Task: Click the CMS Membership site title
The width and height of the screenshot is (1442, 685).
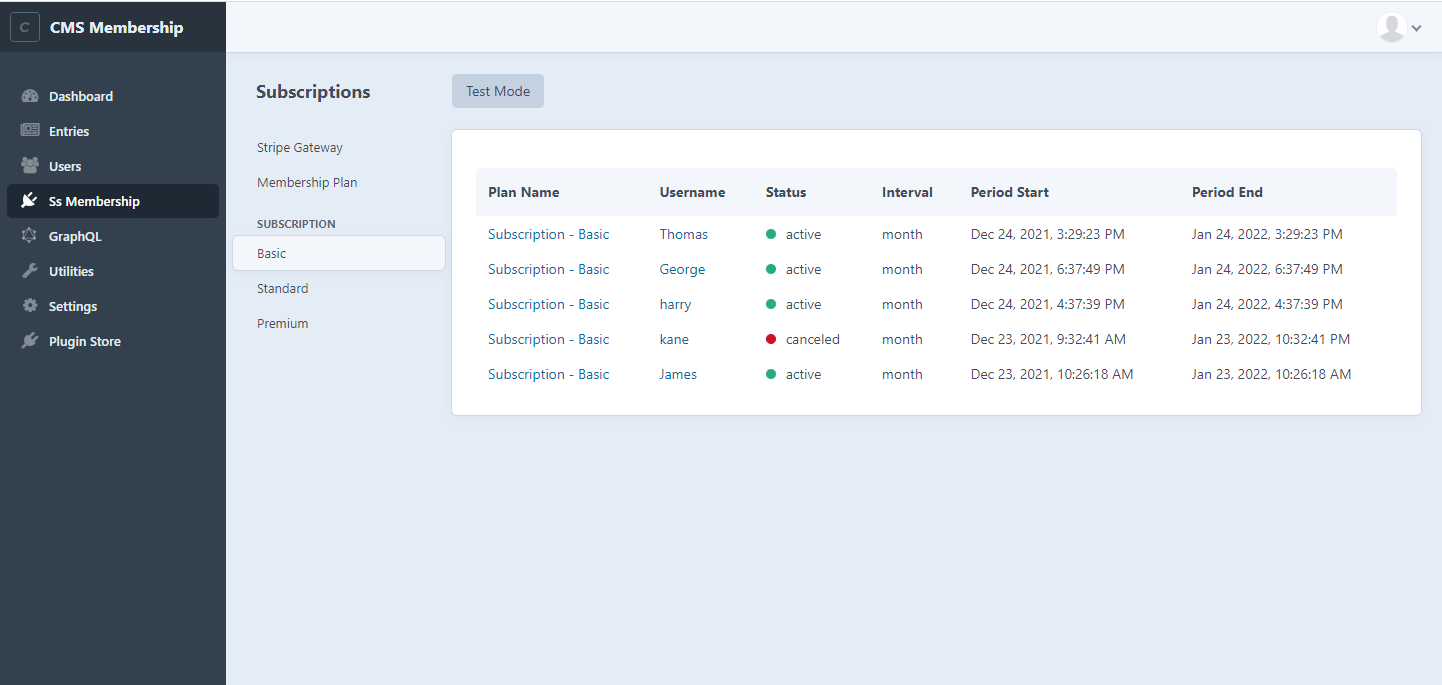Action: coord(116,27)
